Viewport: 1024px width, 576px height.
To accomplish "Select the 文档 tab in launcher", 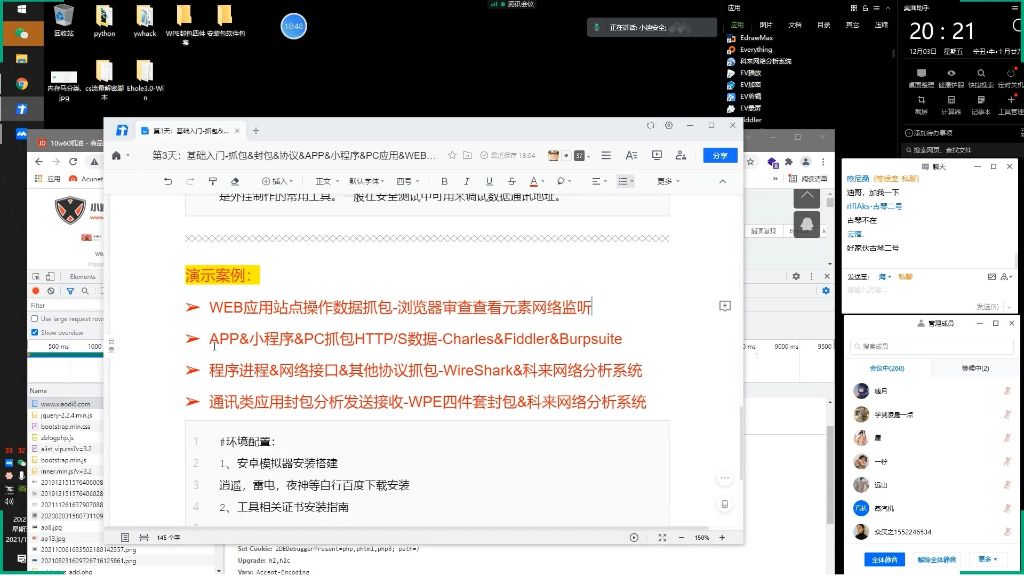I will [795, 25].
